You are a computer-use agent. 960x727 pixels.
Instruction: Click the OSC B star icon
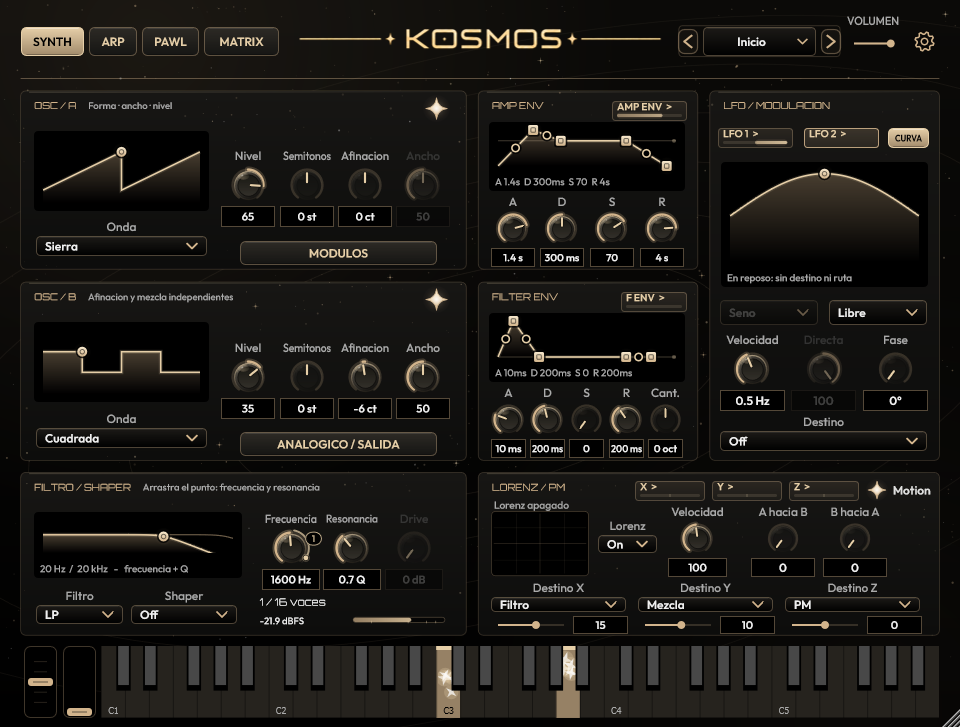coord(437,300)
